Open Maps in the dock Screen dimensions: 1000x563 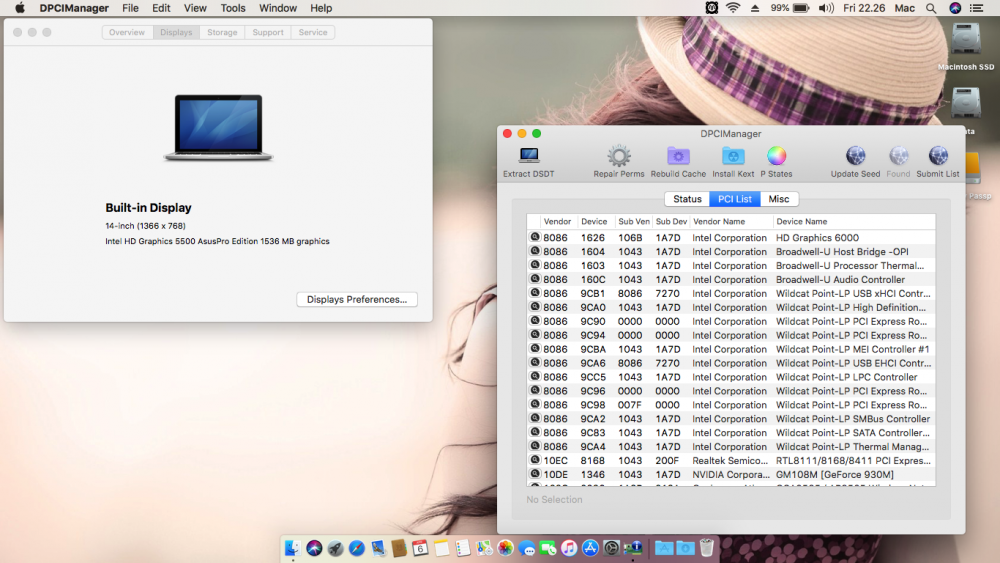(484, 548)
